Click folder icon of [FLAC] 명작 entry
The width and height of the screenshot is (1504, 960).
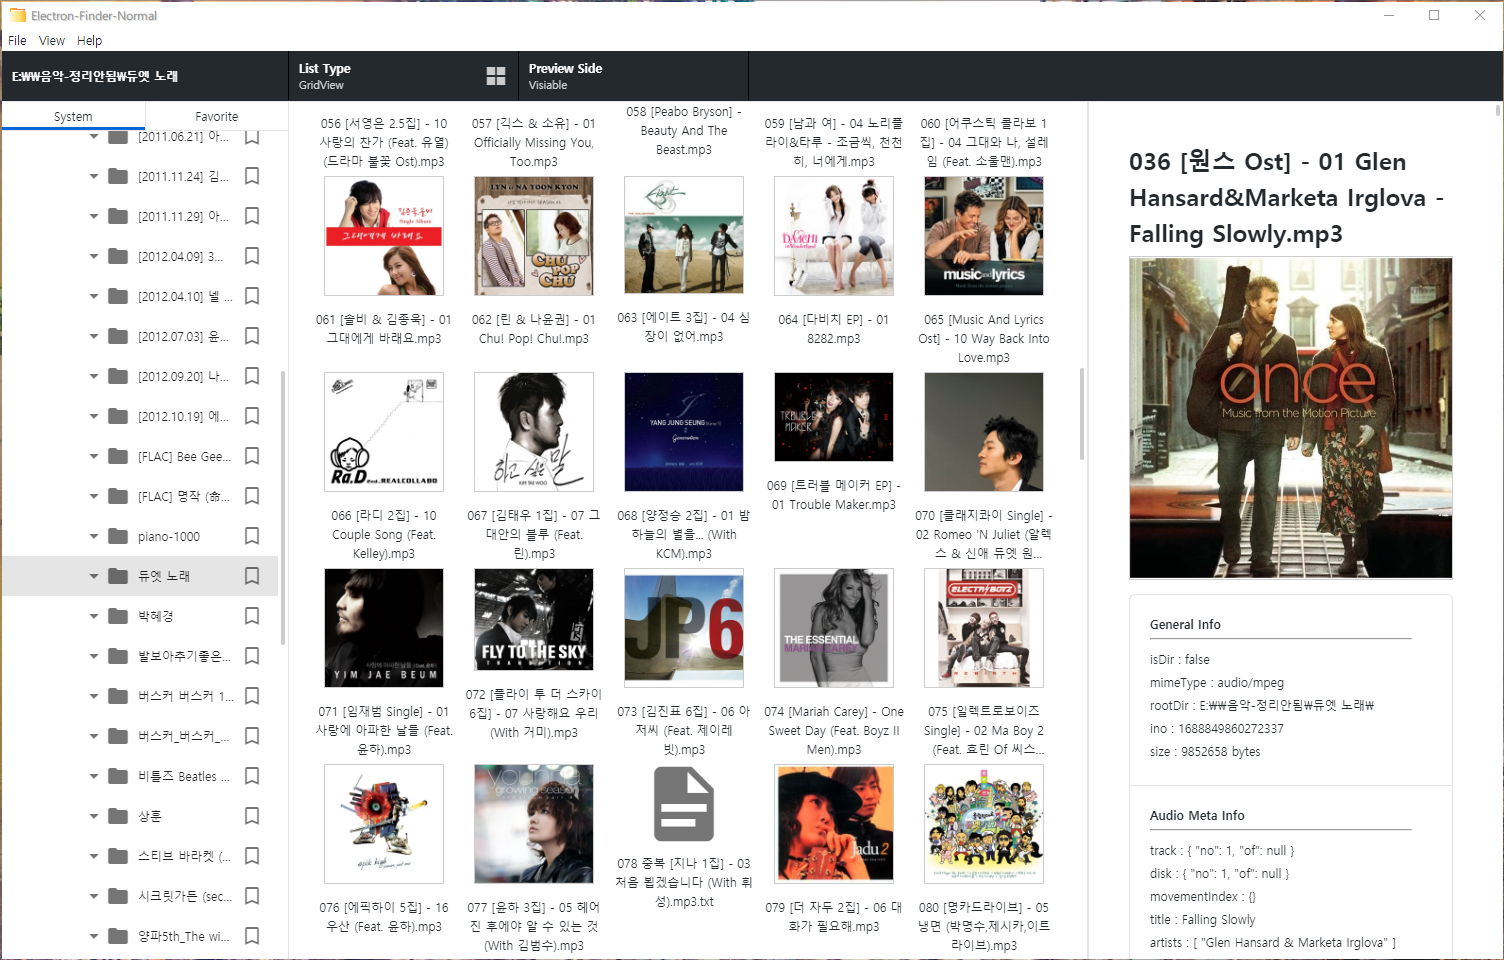click(118, 496)
